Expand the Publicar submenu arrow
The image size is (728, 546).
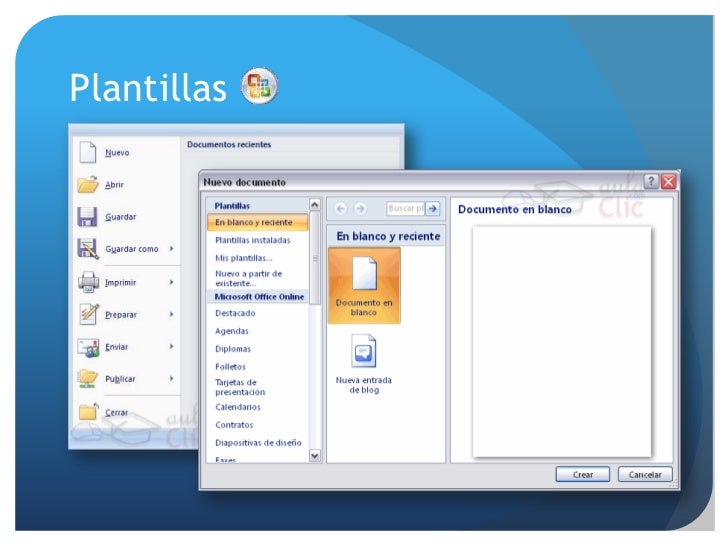[x=171, y=378]
